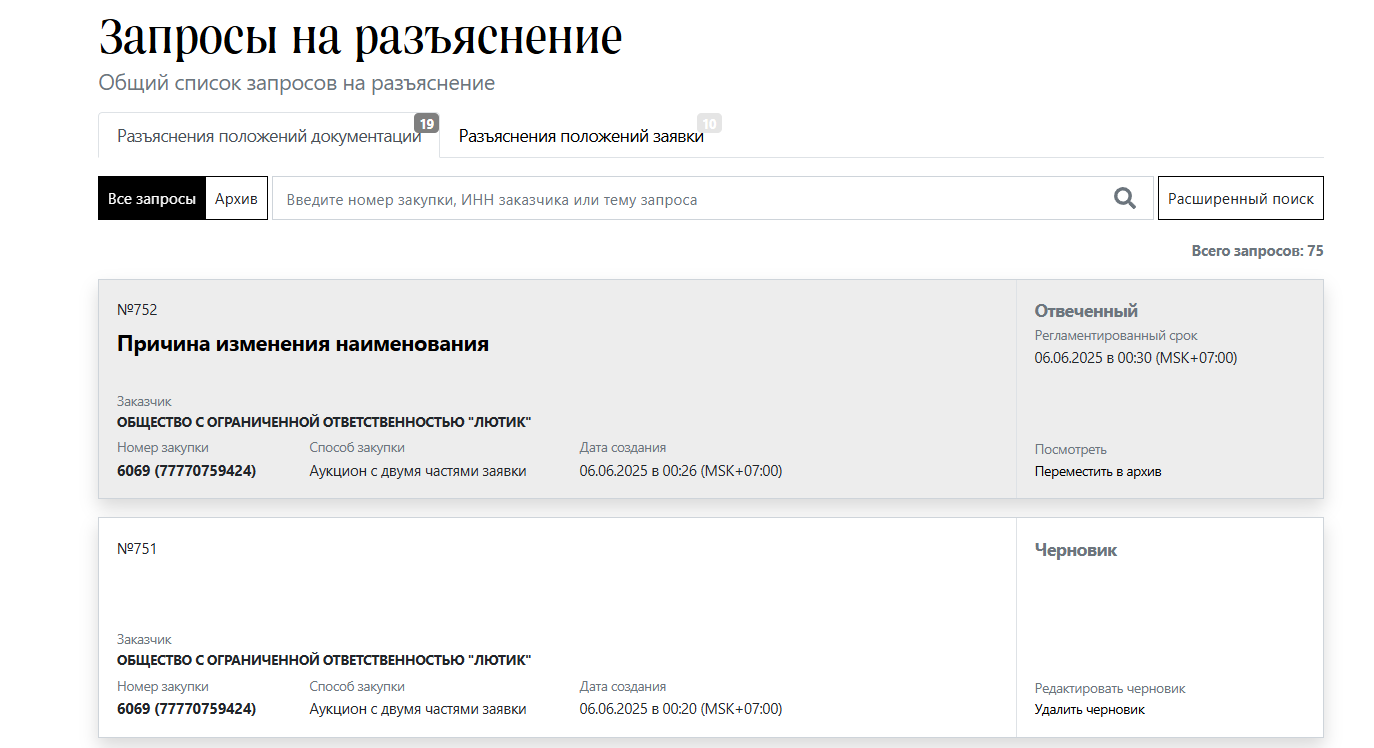The height and width of the screenshot is (748, 1374).
Task: Switch to Разъяснения положений документации tab
Action: tap(268, 137)
